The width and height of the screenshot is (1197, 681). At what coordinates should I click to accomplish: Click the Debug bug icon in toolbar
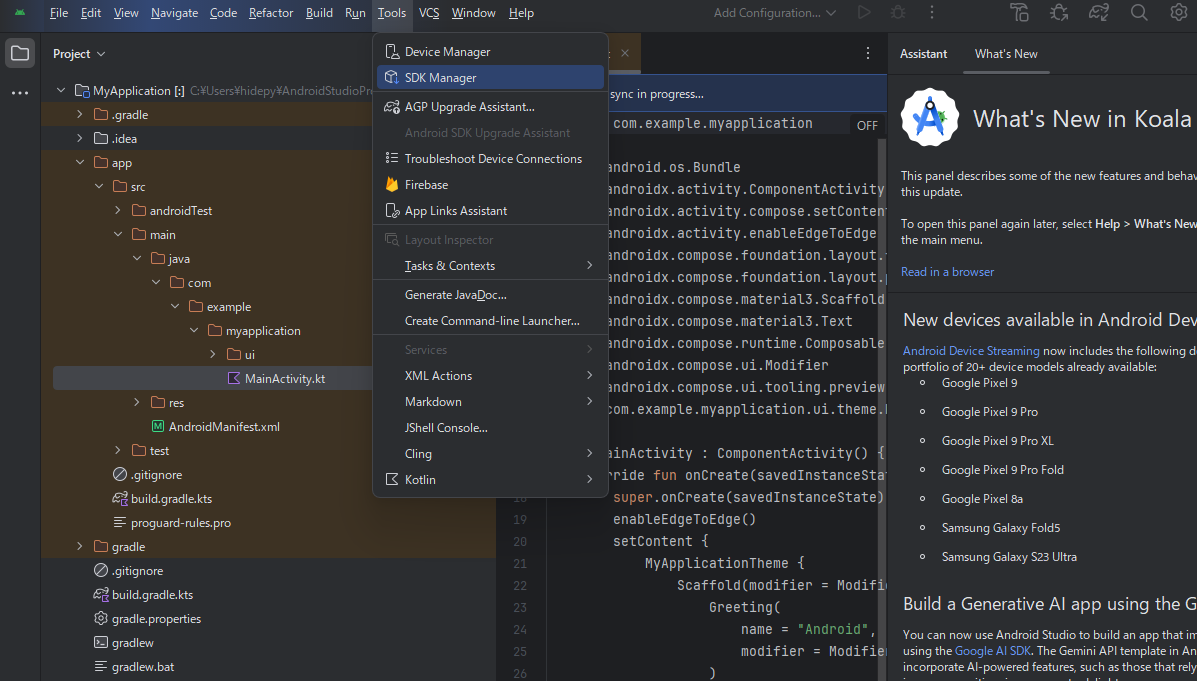[x=898, y=12]
